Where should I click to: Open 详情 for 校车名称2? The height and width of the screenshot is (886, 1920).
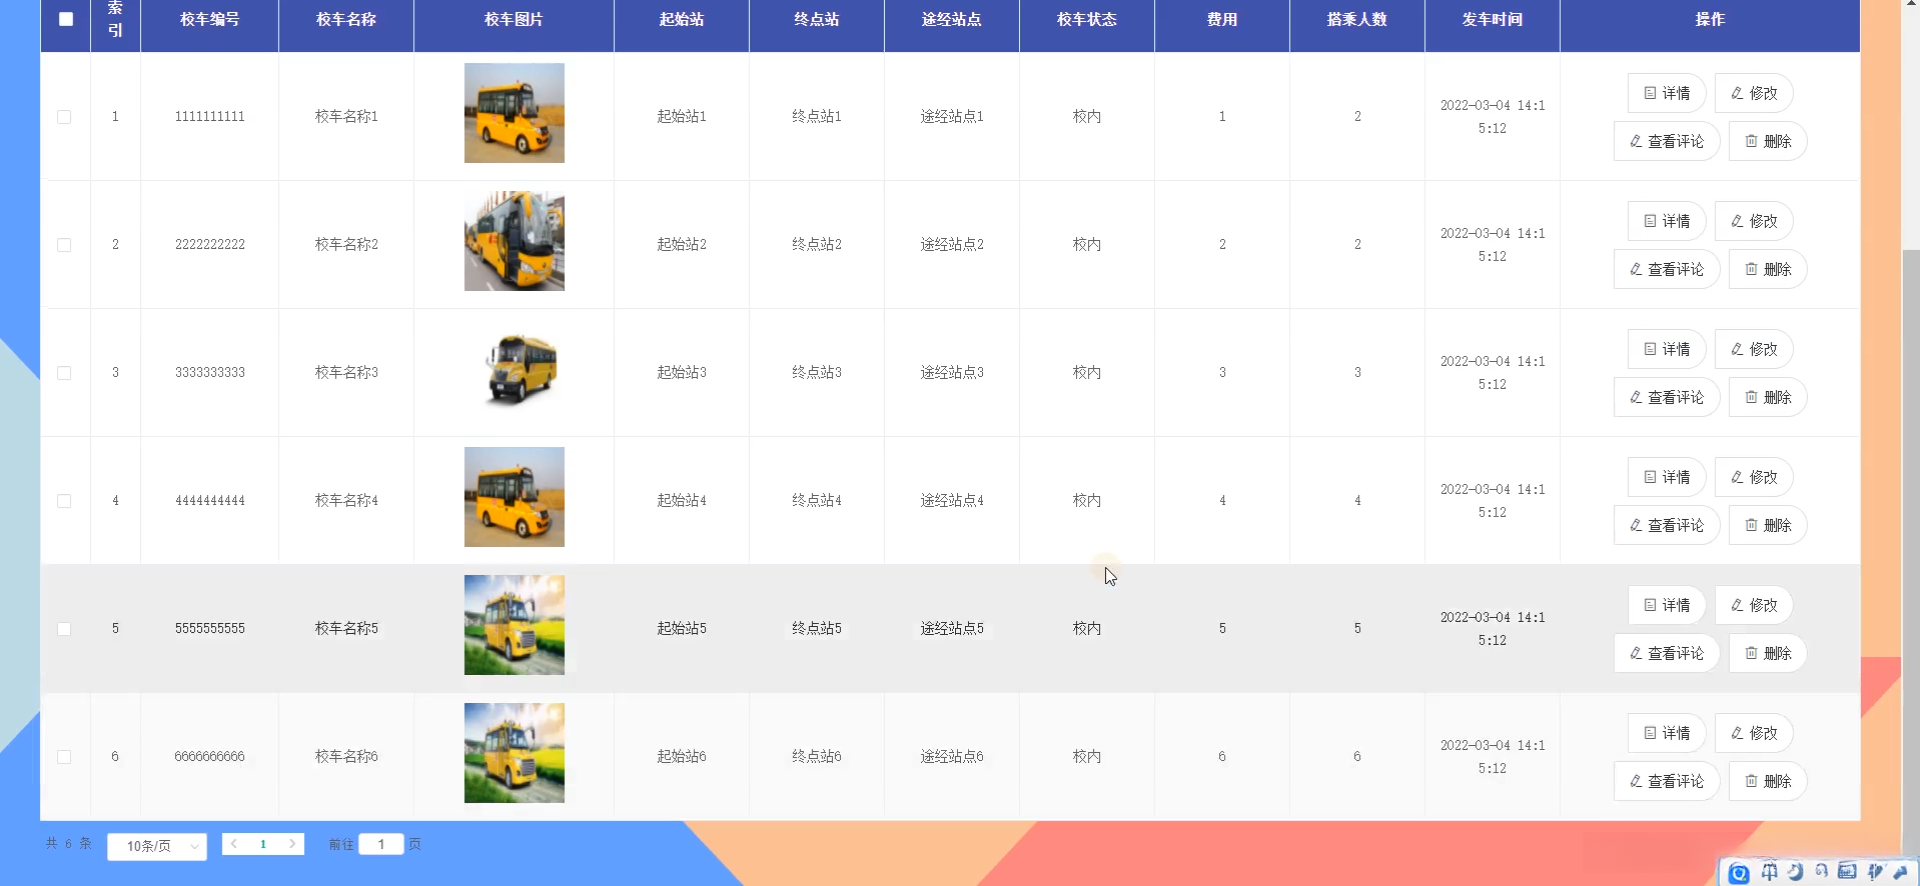(x=1667, y=221)
